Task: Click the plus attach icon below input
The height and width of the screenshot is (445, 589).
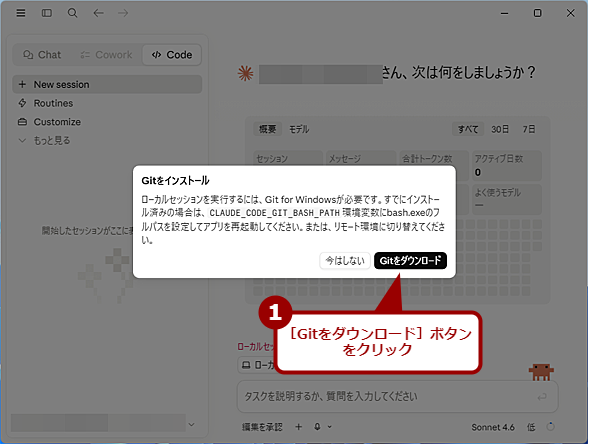Action: coord(299,427)
